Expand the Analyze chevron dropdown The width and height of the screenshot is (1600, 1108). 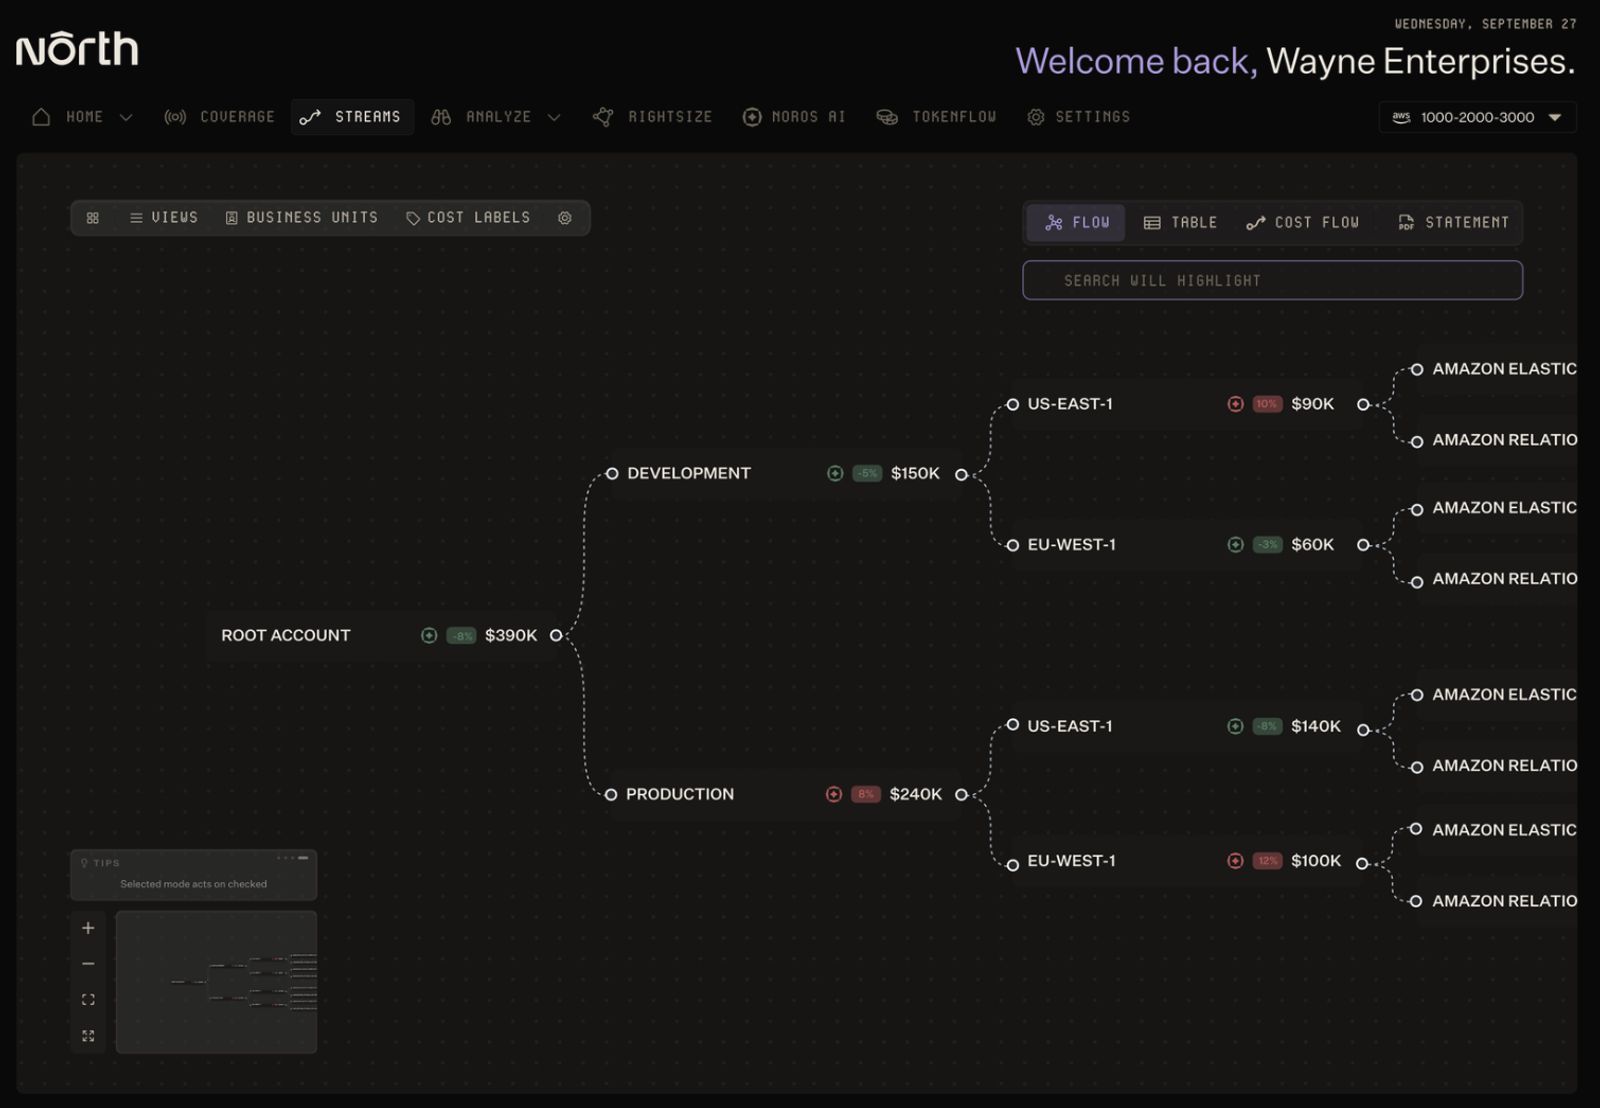[554, 117]
